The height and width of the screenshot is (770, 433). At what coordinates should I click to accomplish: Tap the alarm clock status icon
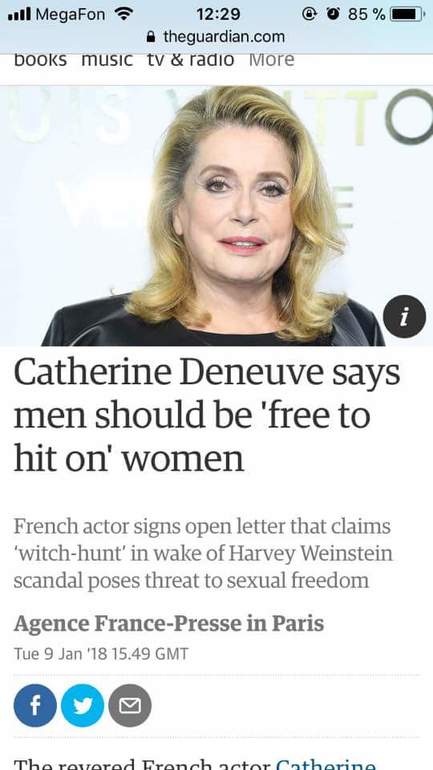[x=334, y=14]
